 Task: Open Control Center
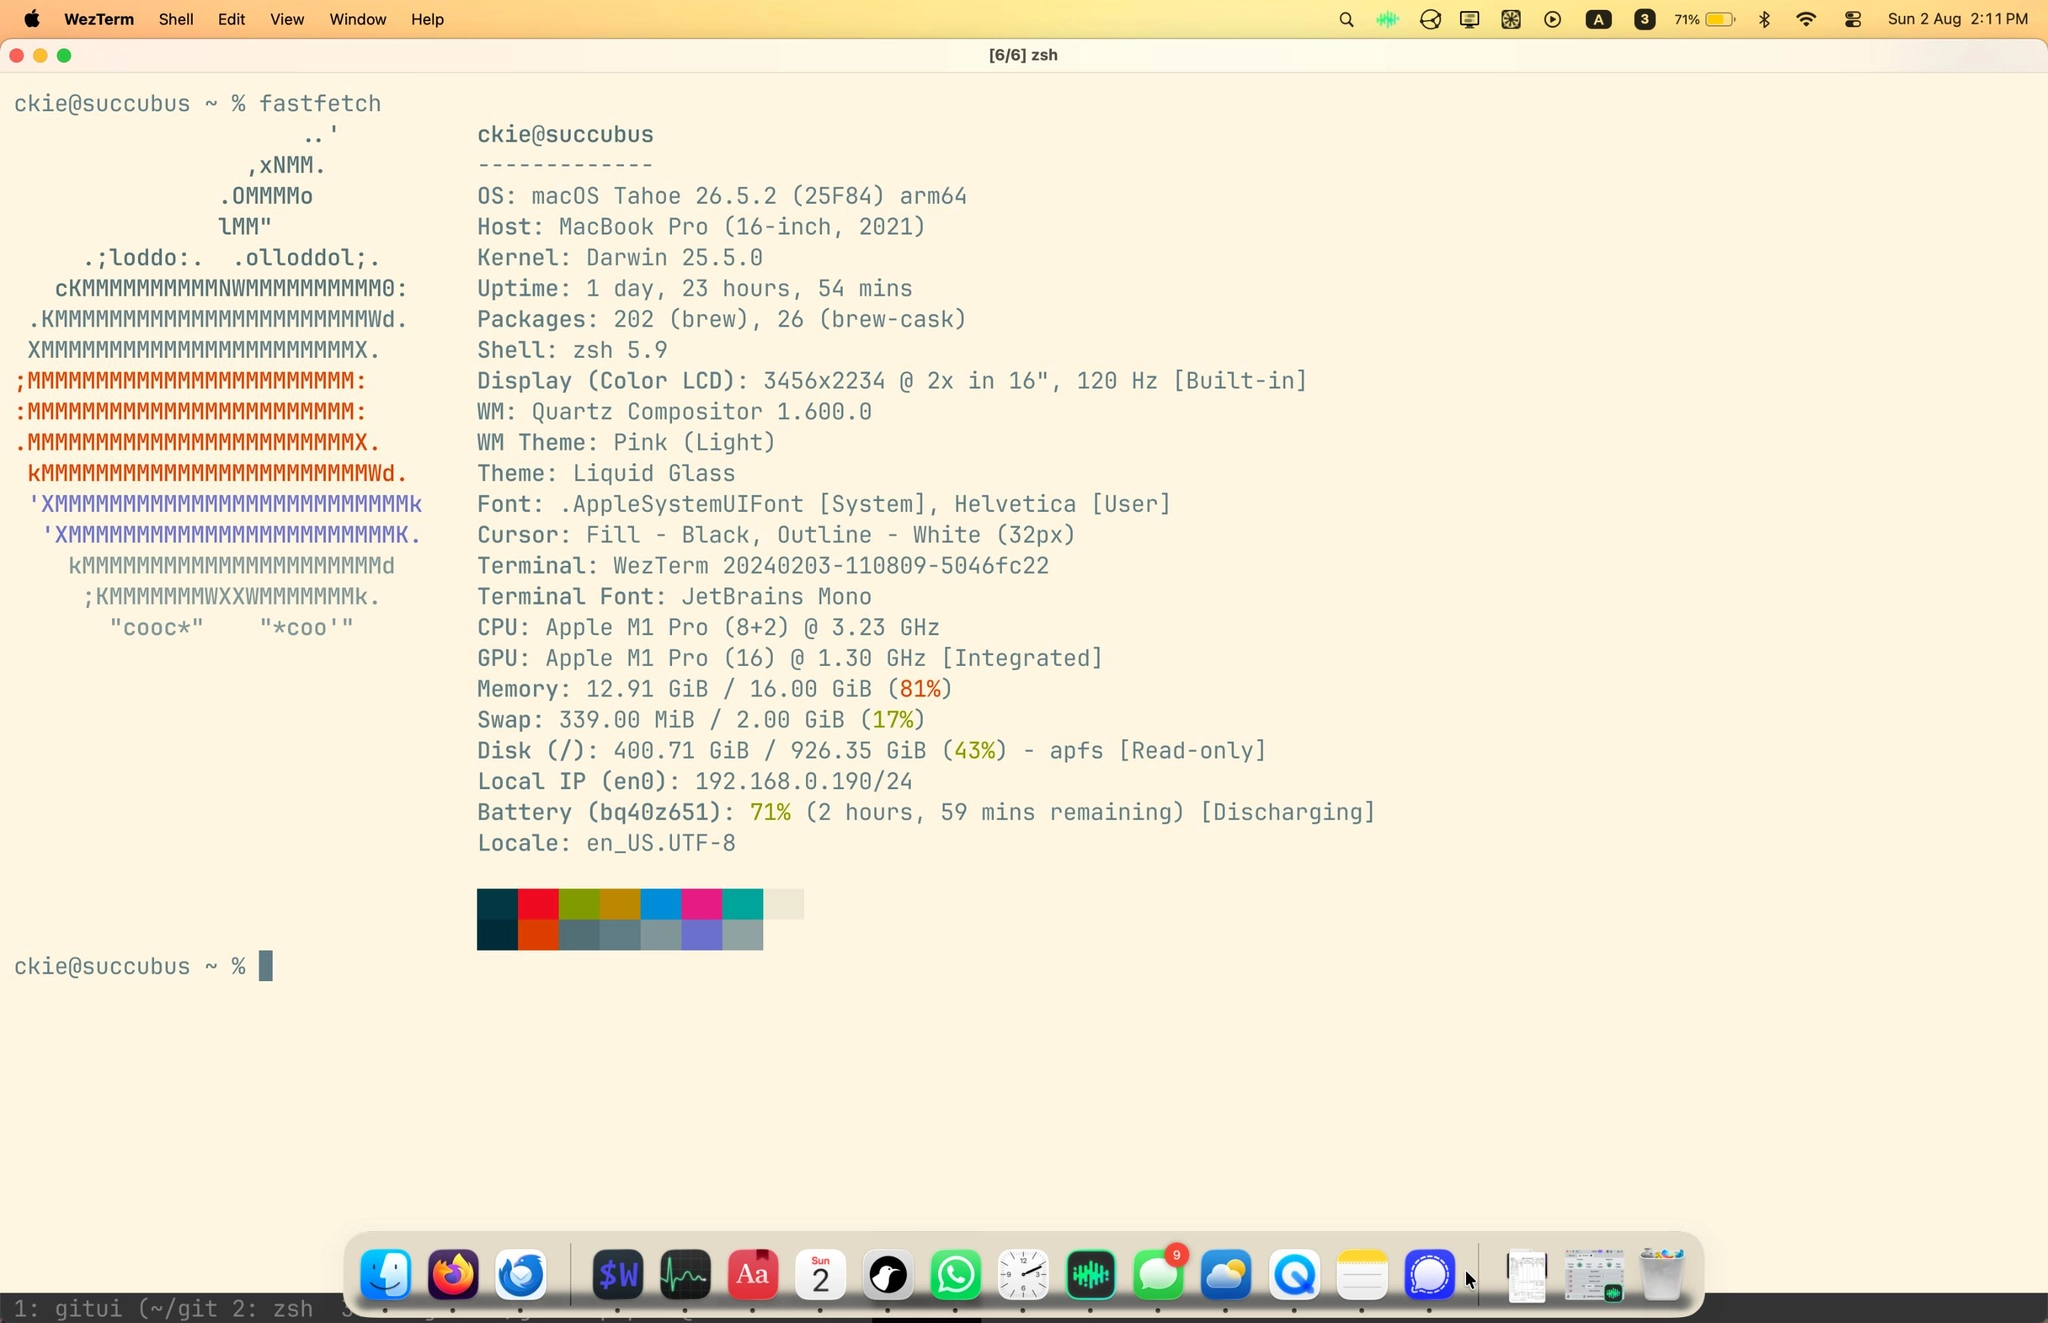click(x=1853, y=19)
